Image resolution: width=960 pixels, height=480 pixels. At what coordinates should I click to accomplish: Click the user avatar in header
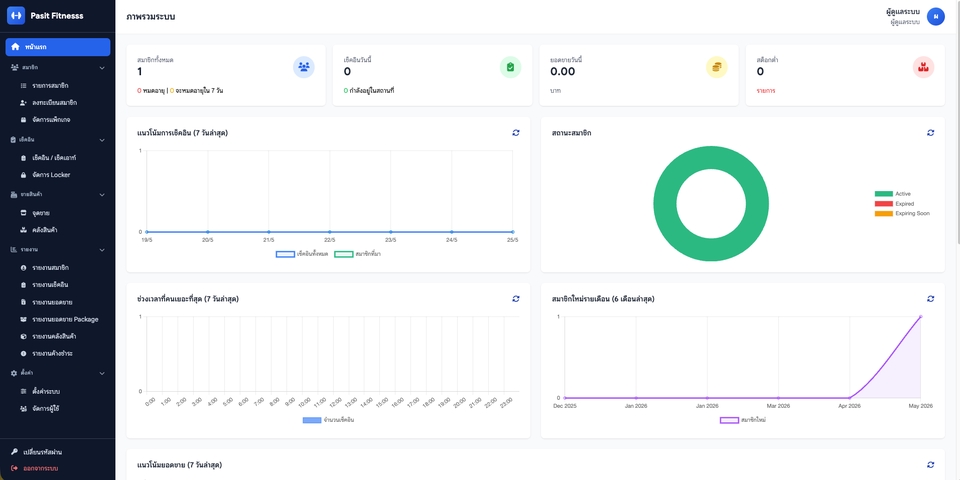click(x=936, y=17)
